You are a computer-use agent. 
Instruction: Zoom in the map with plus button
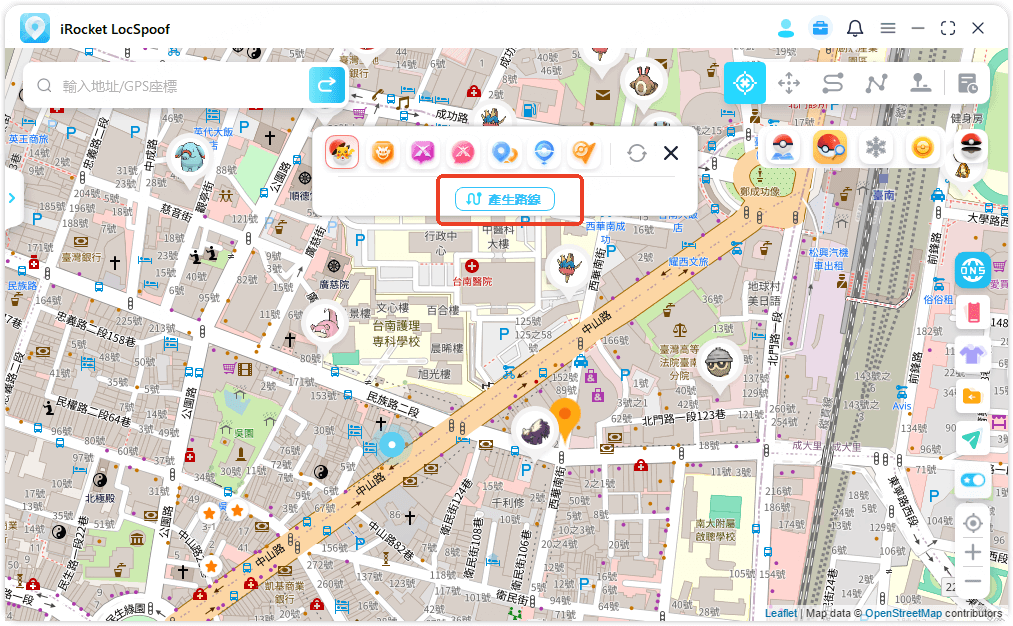tap(973, 553)
